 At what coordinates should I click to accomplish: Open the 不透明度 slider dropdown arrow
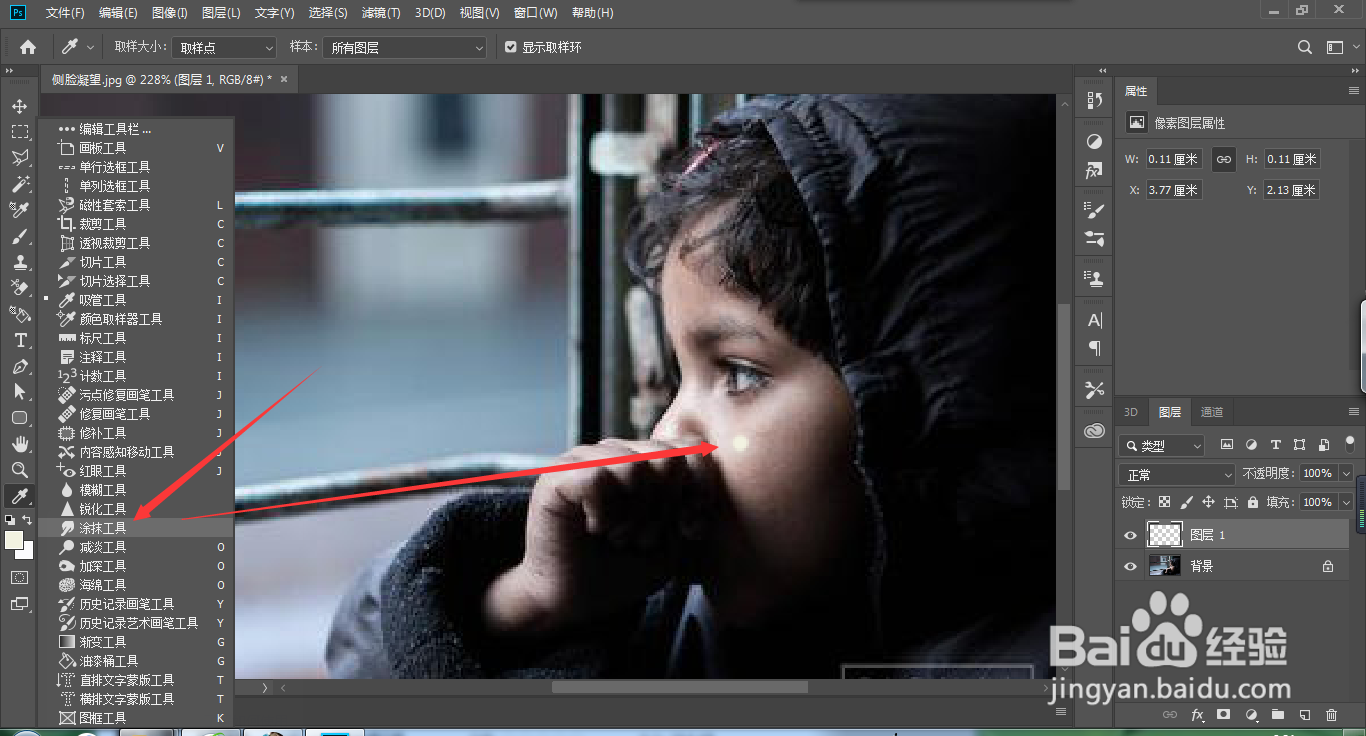click(x=1346, y=473)
